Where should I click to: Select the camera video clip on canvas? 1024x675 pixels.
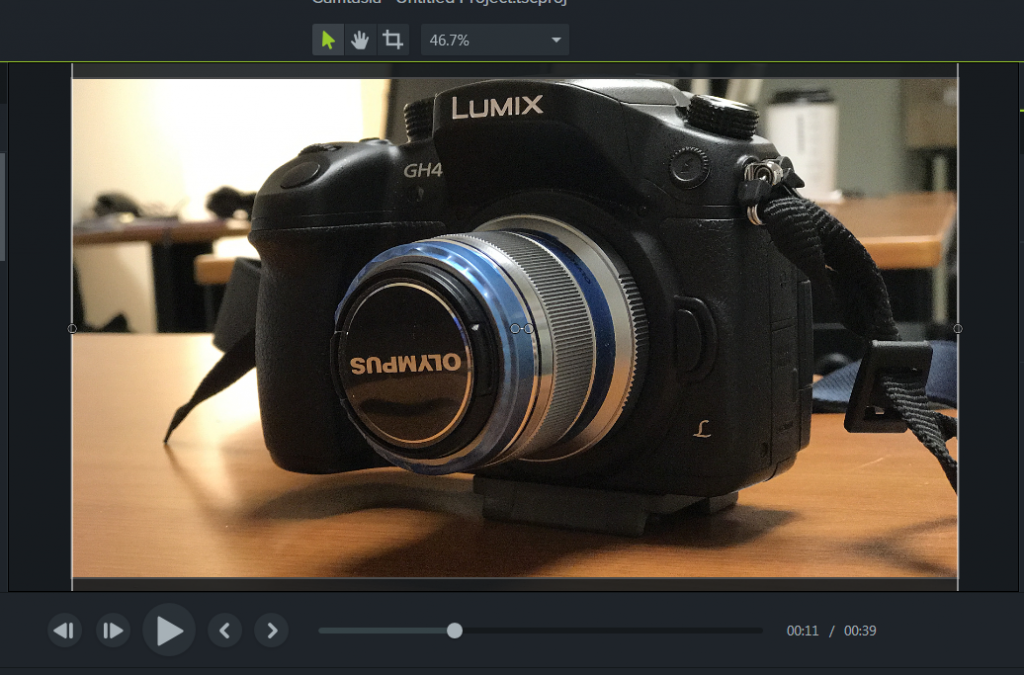[x=515, y=328]
